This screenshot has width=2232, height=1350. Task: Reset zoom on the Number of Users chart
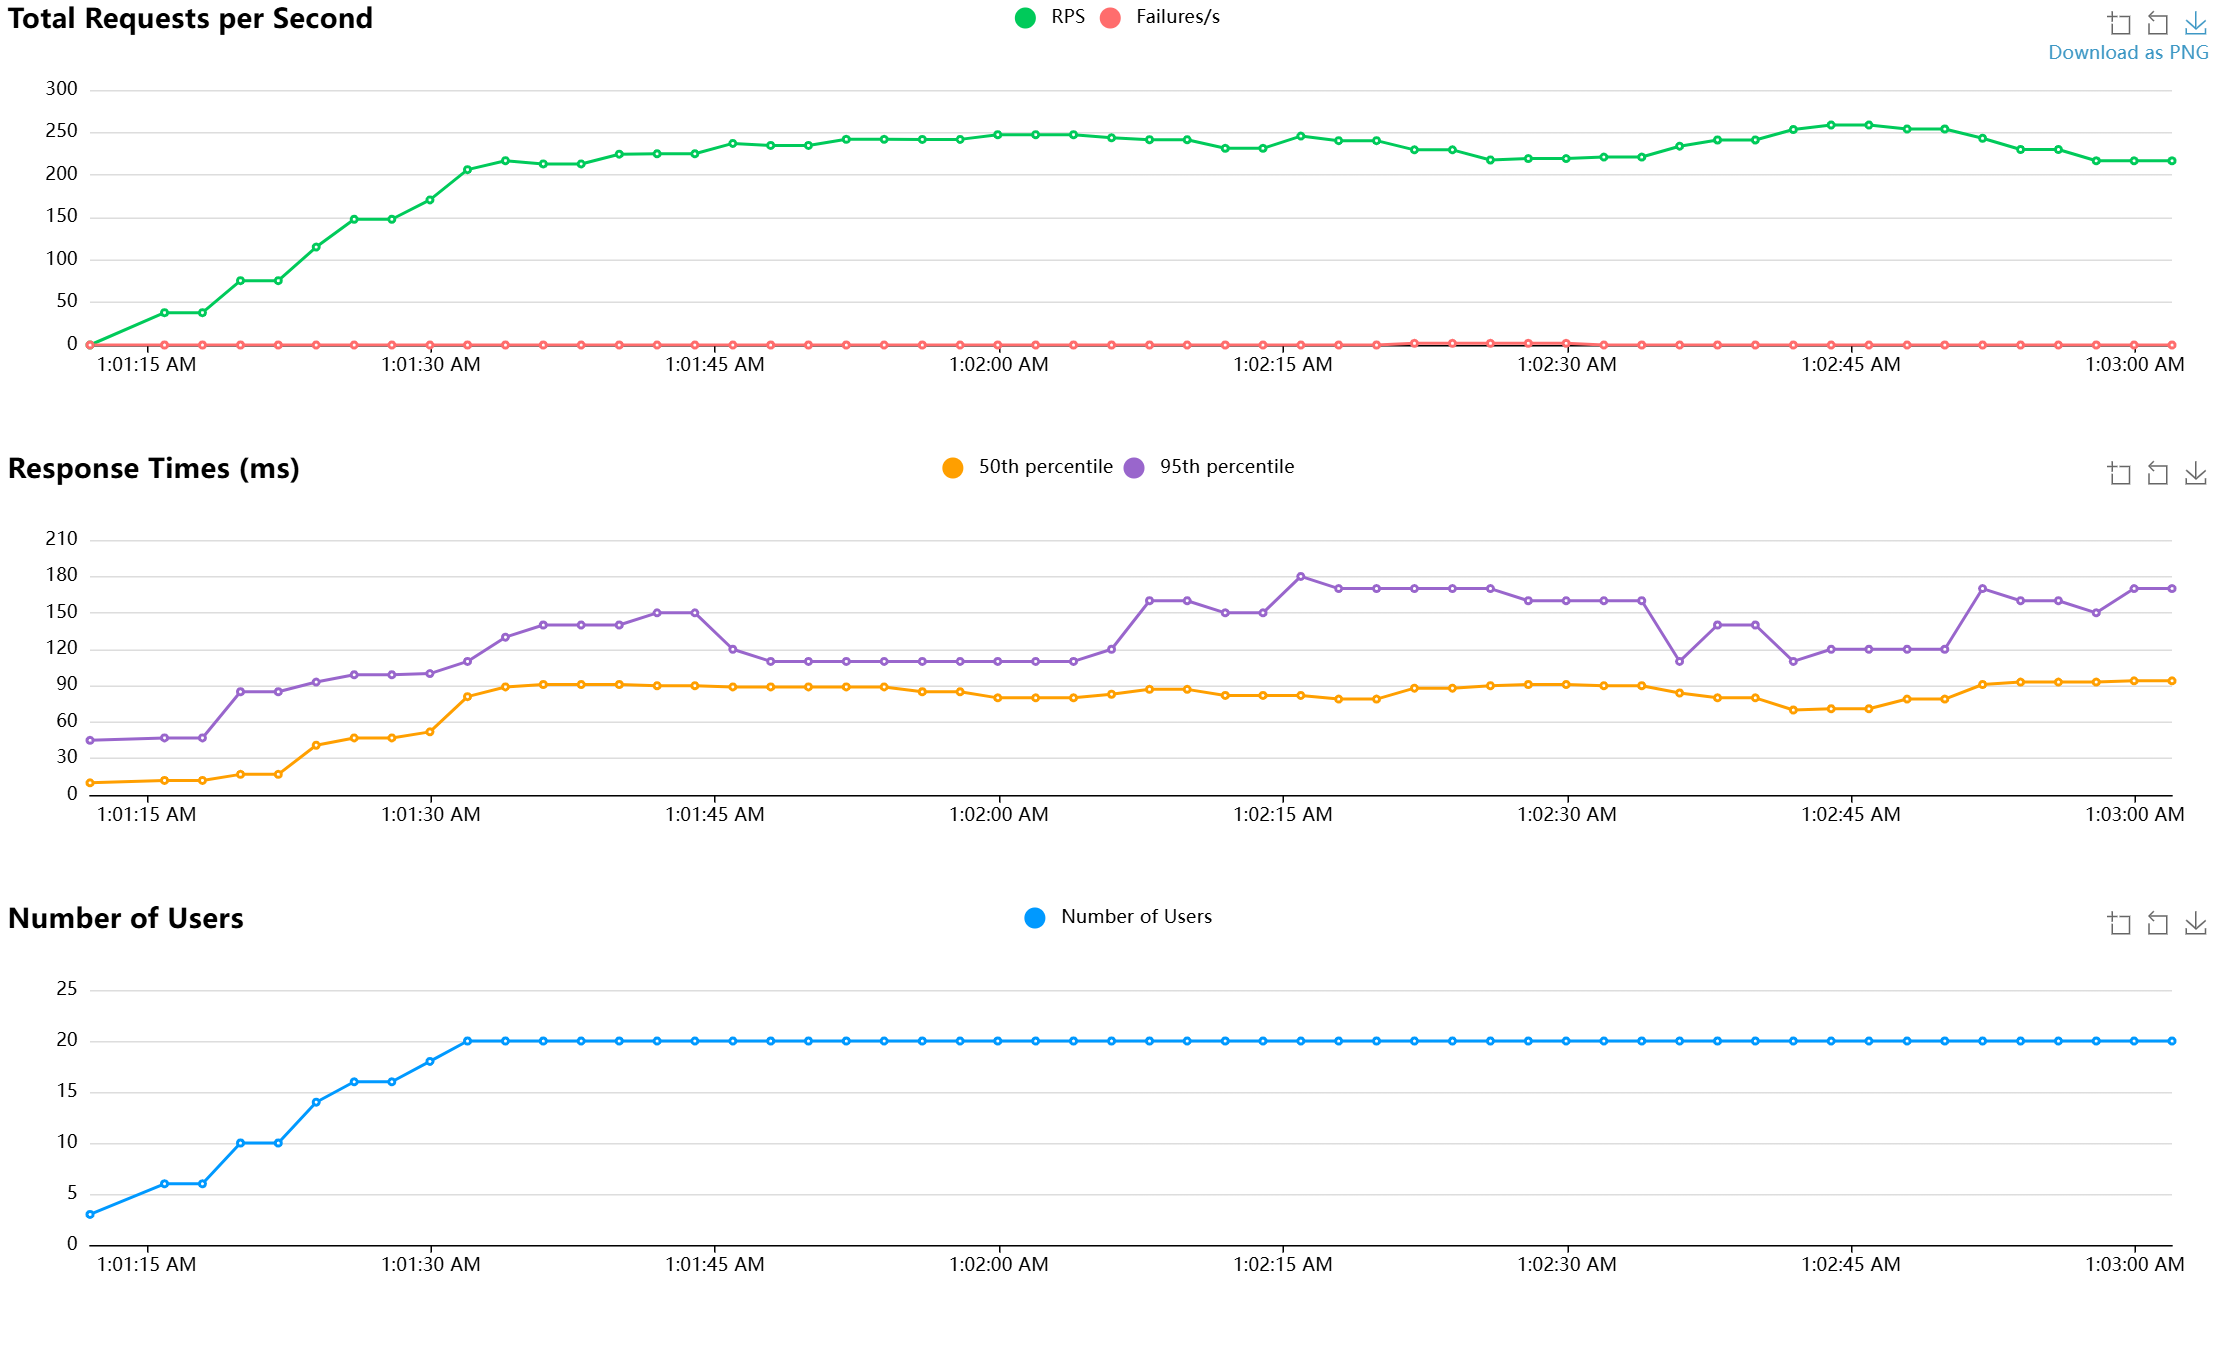(2157, 923)
